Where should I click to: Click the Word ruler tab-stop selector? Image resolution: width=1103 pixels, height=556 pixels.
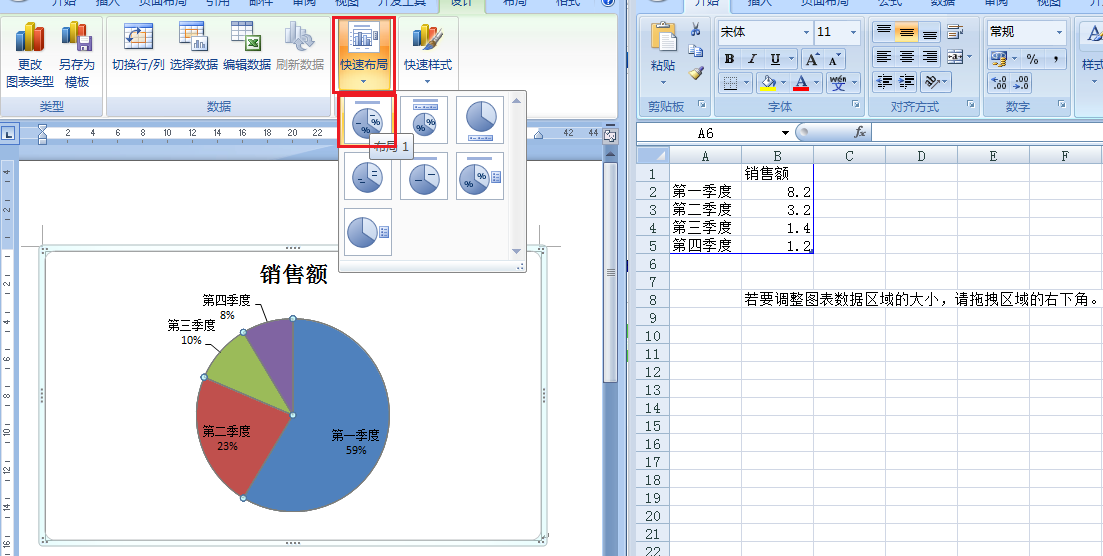coord(9,132)
